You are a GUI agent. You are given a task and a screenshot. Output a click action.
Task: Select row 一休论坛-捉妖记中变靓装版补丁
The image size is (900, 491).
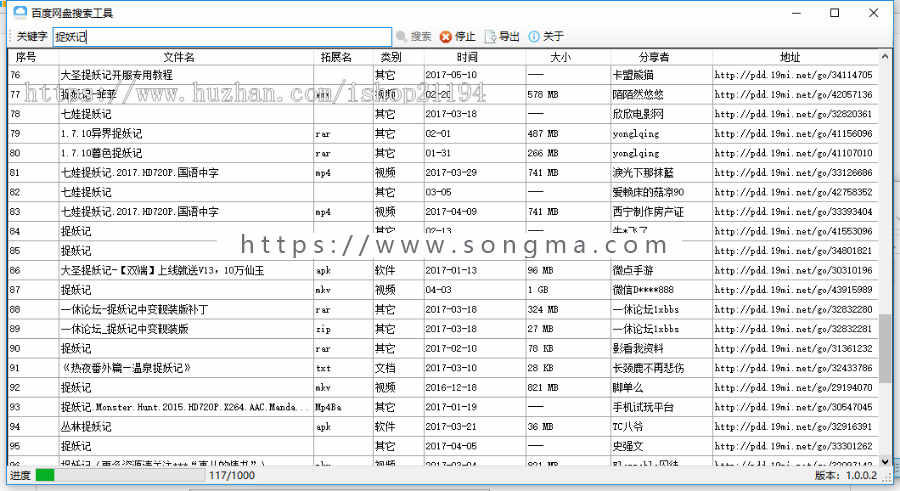(444, 309)
